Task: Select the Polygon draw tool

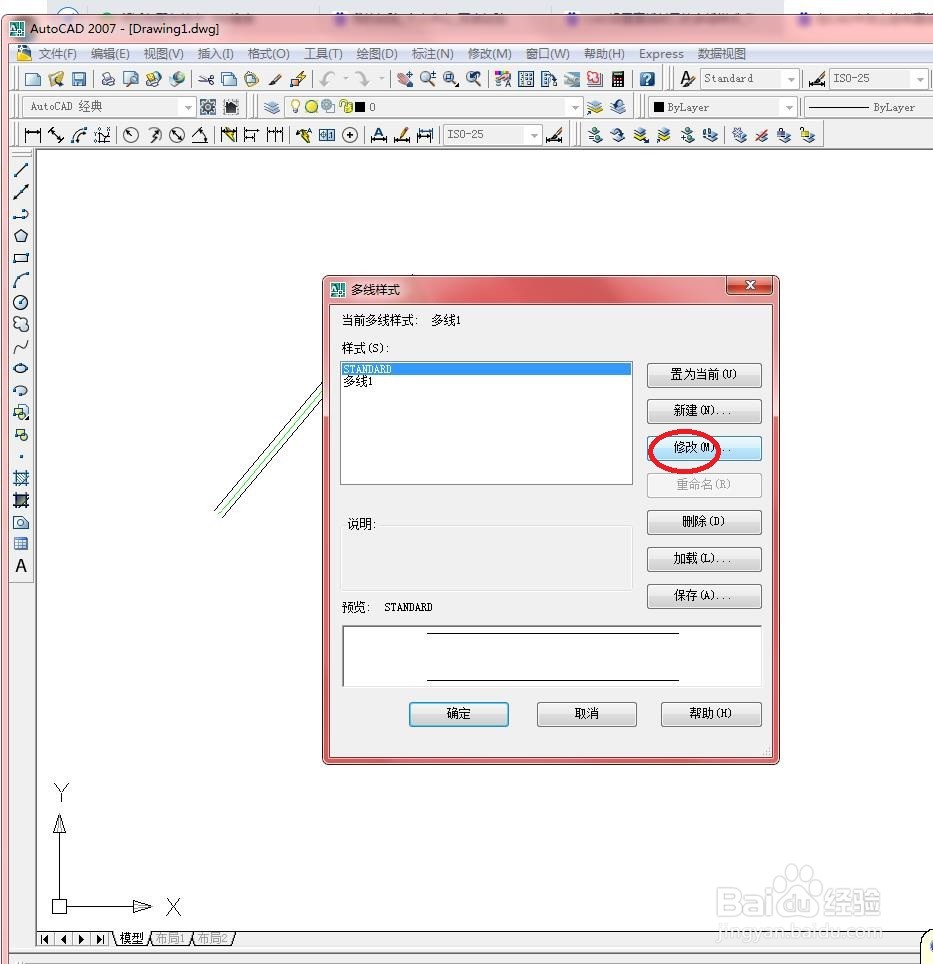Action: pos(21,236)
